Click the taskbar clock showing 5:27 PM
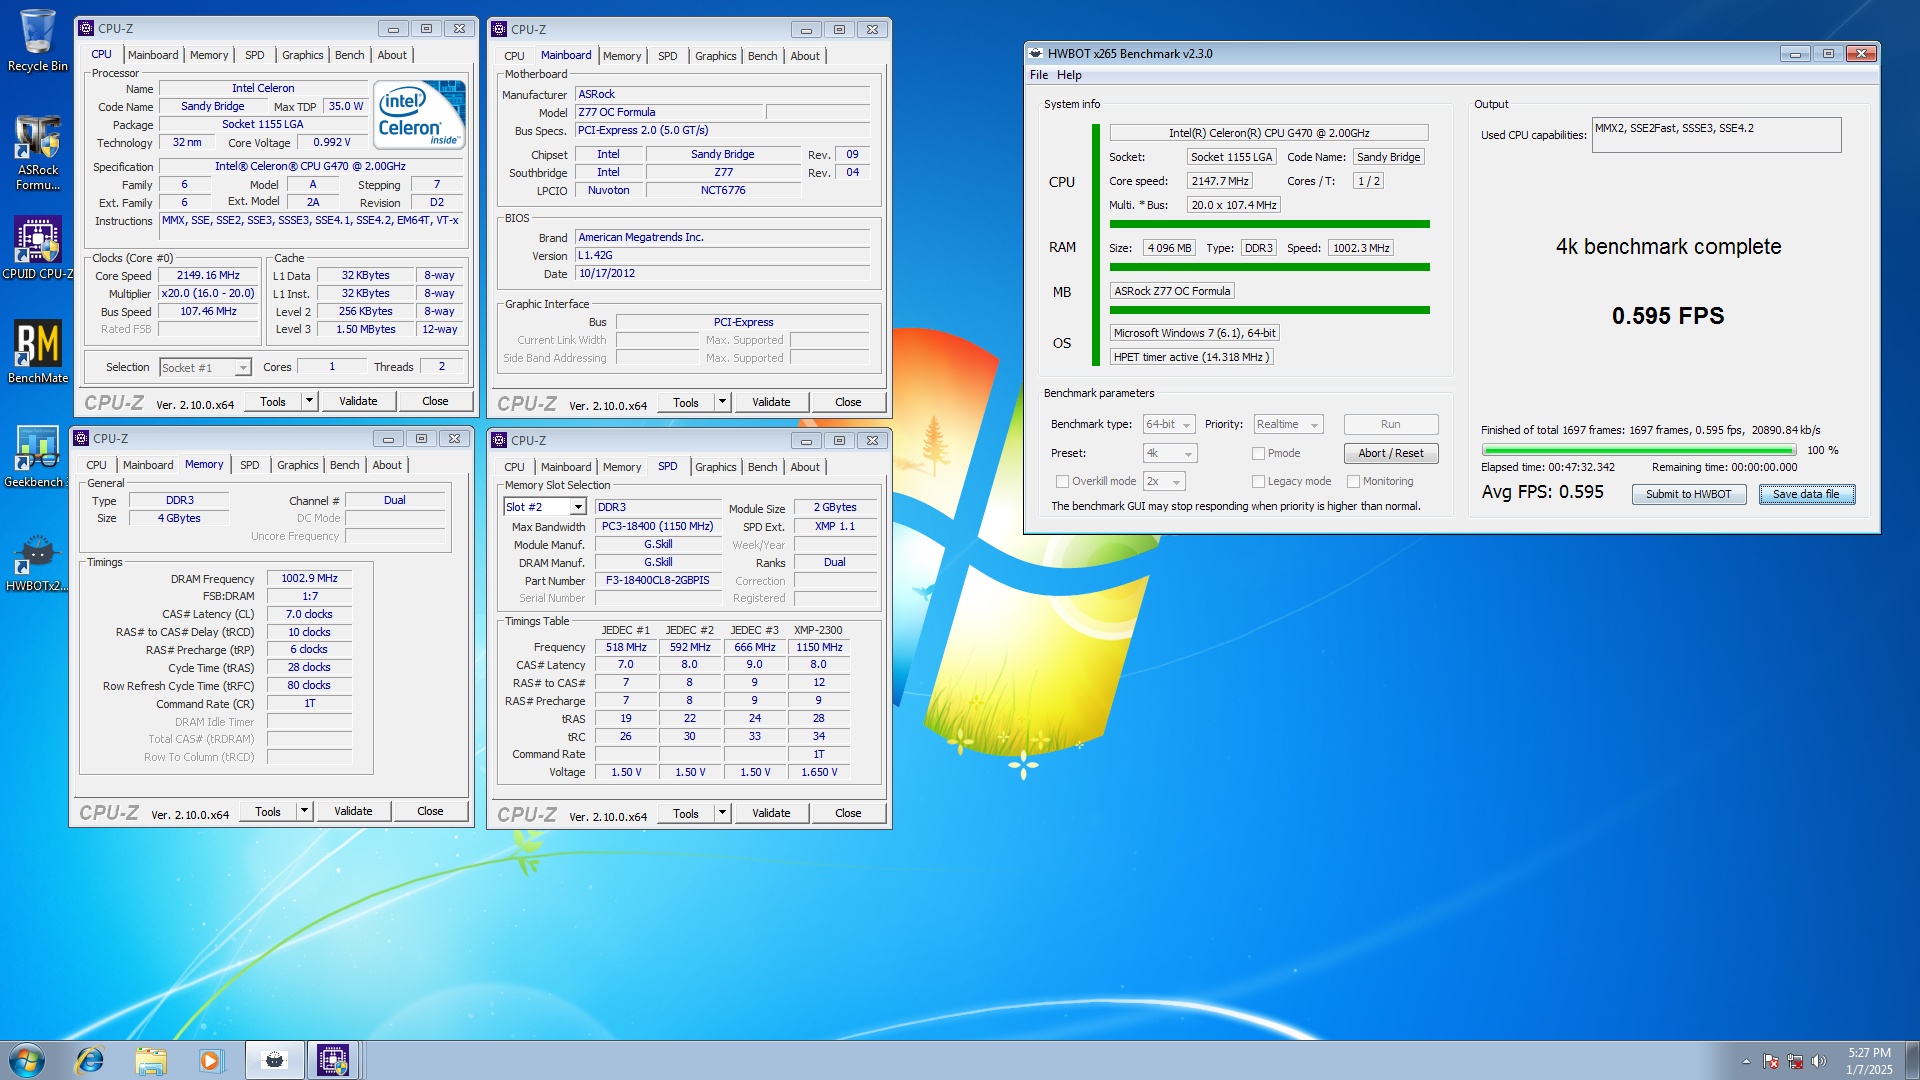The height and width of the screenshot is (1080, 1920). point(1869,1061)
